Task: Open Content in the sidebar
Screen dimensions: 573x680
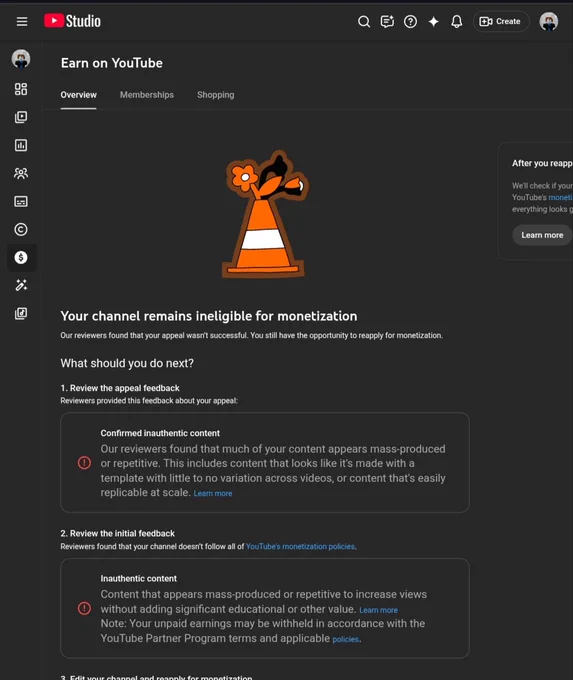Action: pos(21,117)
